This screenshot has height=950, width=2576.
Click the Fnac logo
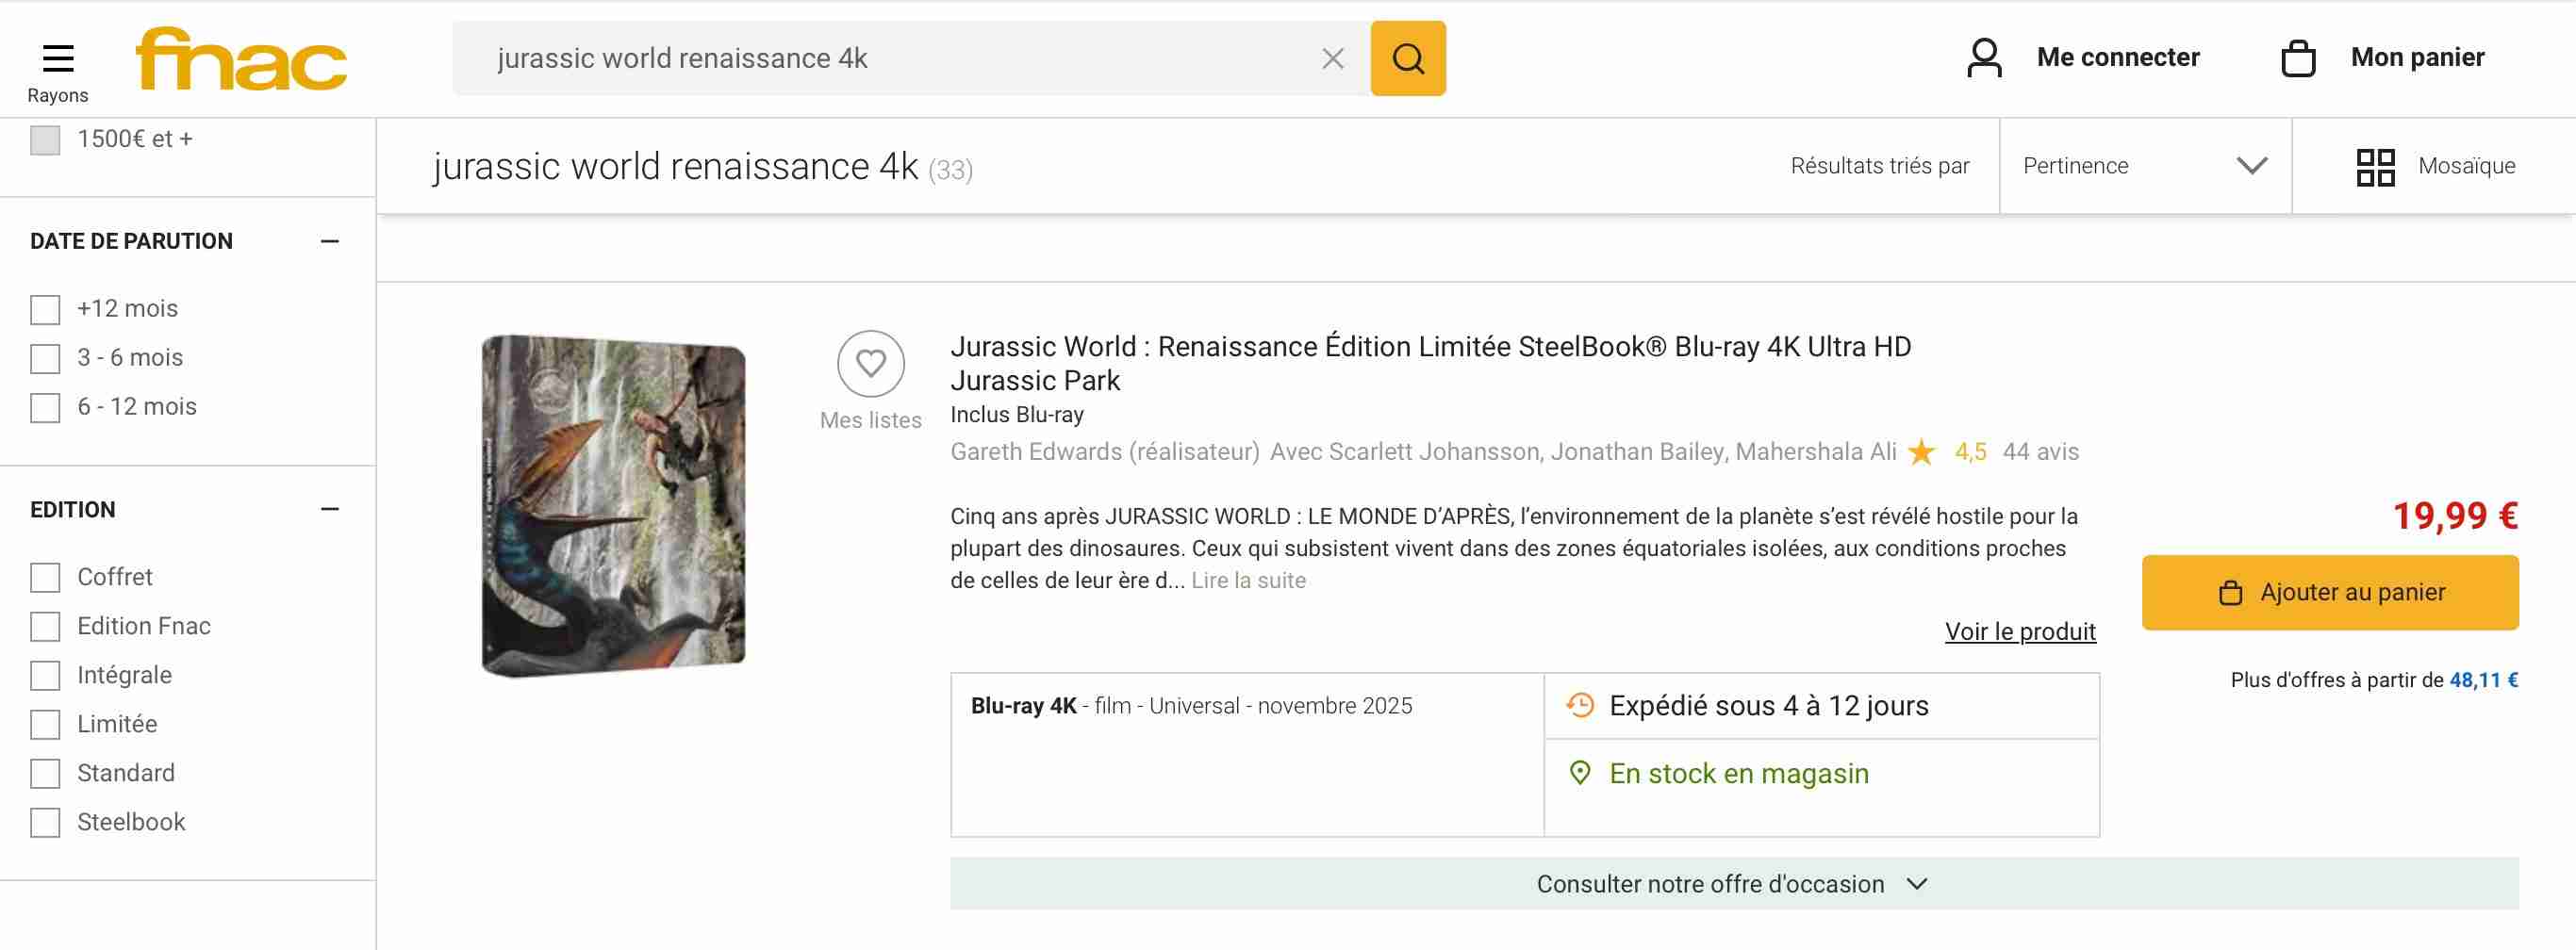[241, 59]
